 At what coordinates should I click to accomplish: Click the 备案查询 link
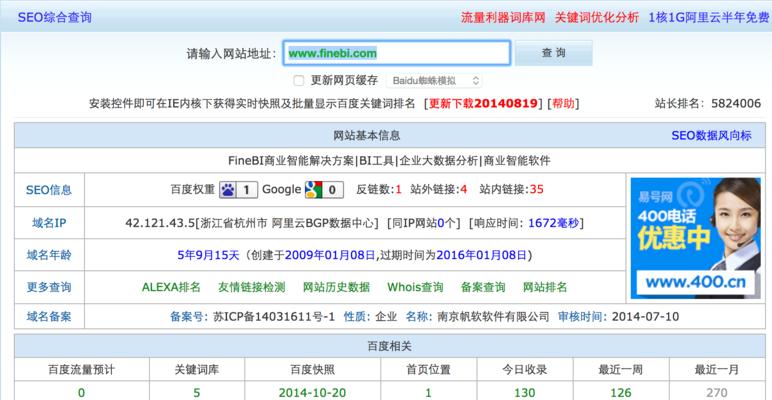(483, 287)
